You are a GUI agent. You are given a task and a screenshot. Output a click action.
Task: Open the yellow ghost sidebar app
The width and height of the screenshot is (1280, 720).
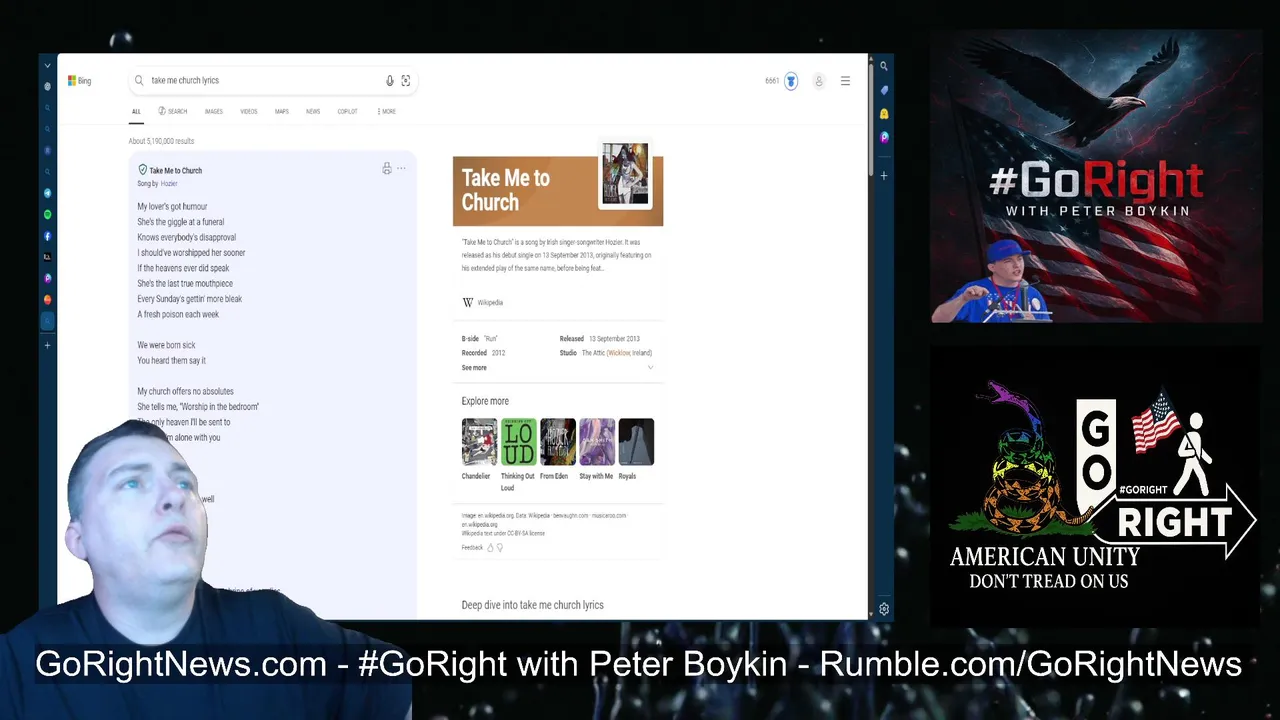click(884, 114)
